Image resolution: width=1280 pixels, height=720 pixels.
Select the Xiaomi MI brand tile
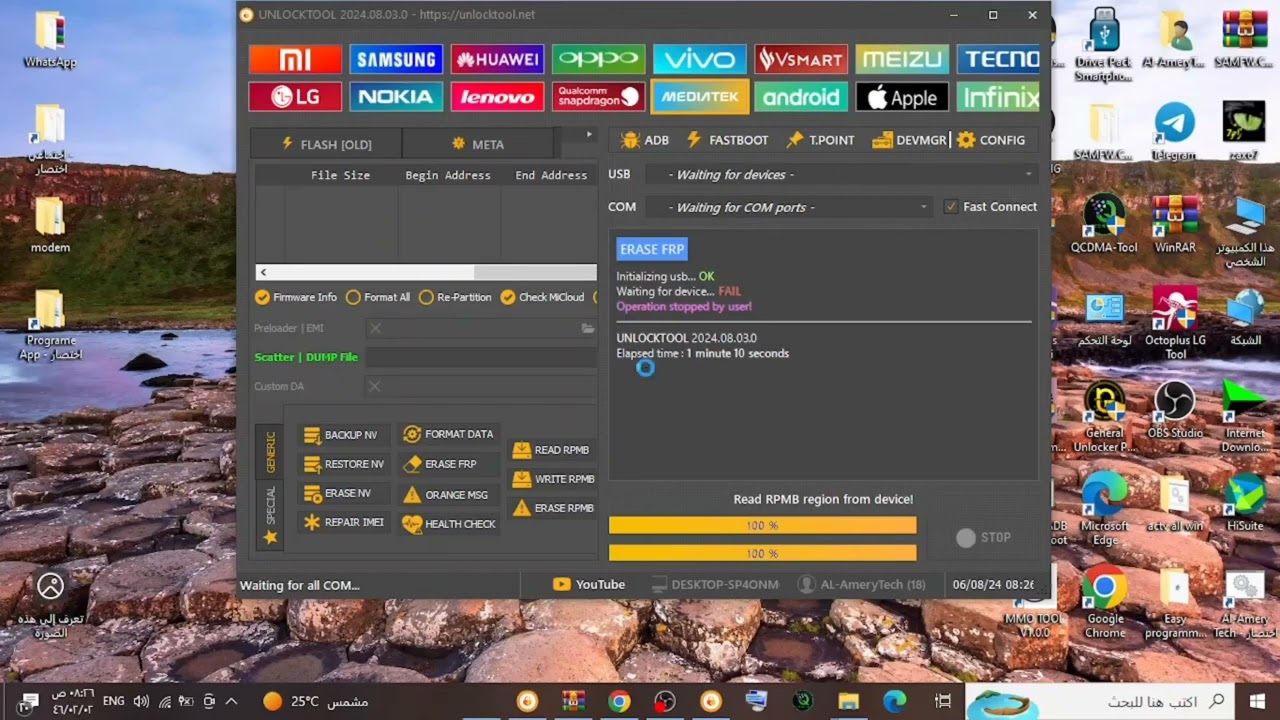pos(295,59)
